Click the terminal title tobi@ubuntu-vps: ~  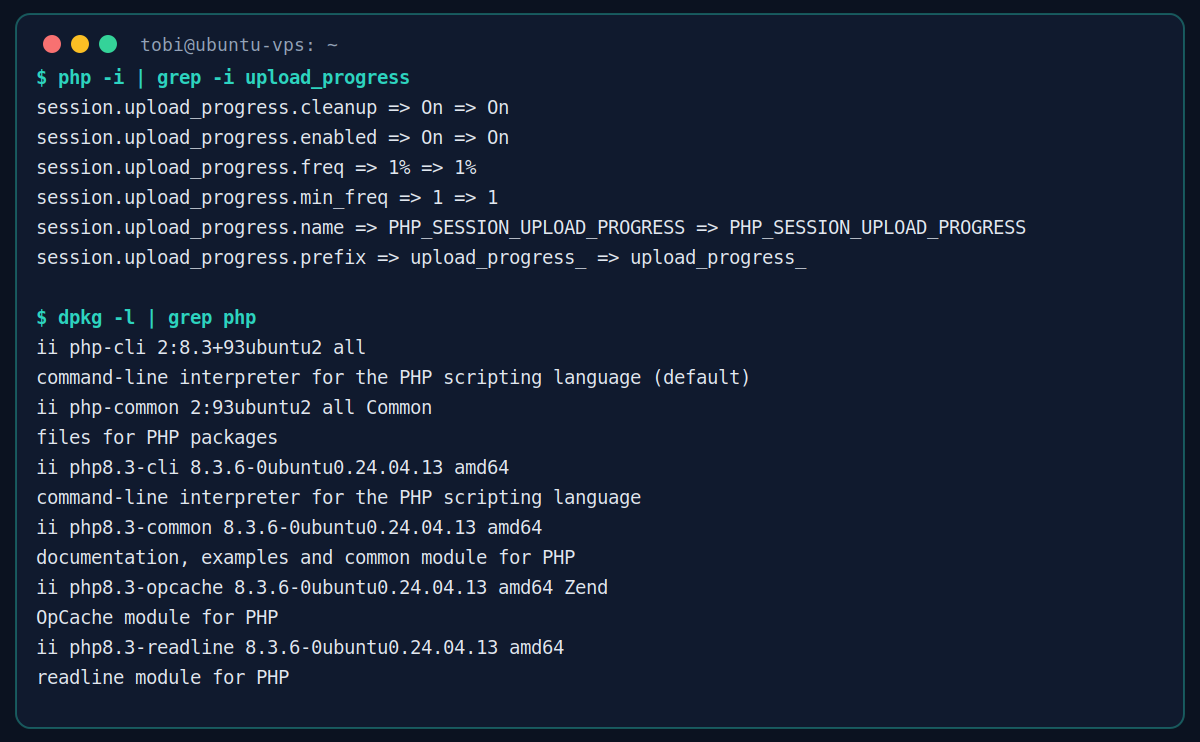239,45
